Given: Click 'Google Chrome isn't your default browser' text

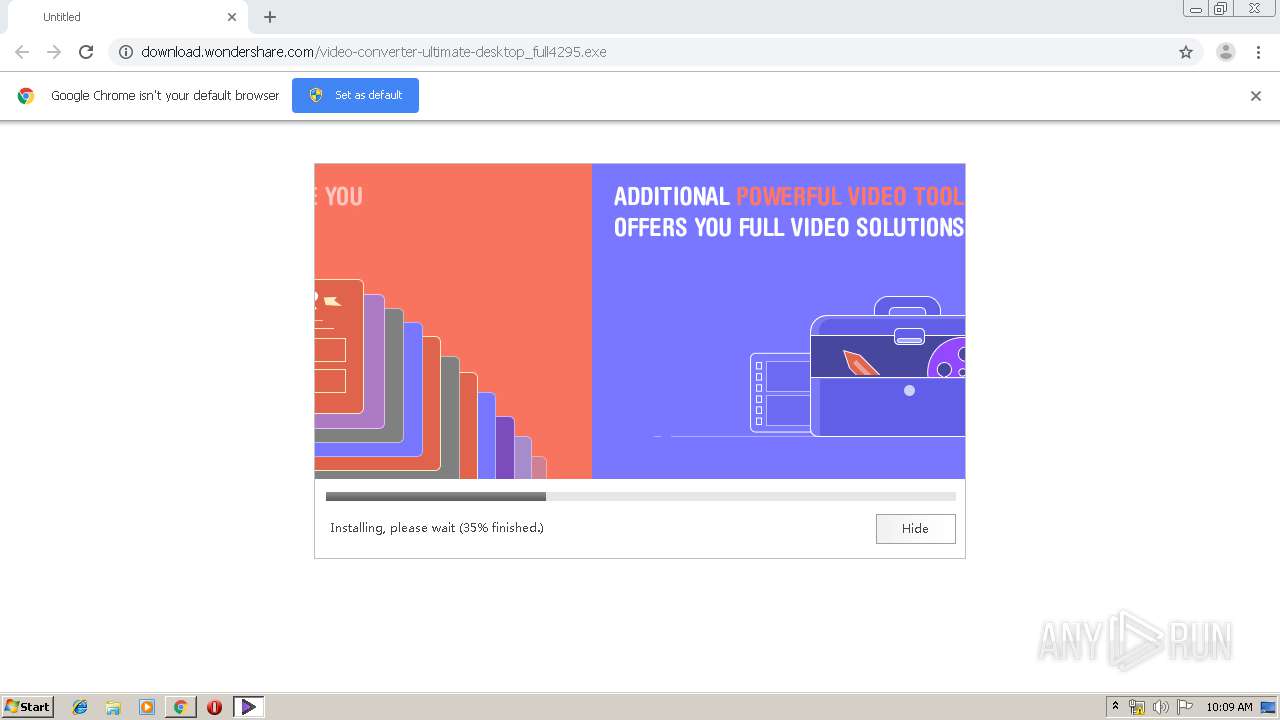Looking at the screenshot, I should pos(165,96).
